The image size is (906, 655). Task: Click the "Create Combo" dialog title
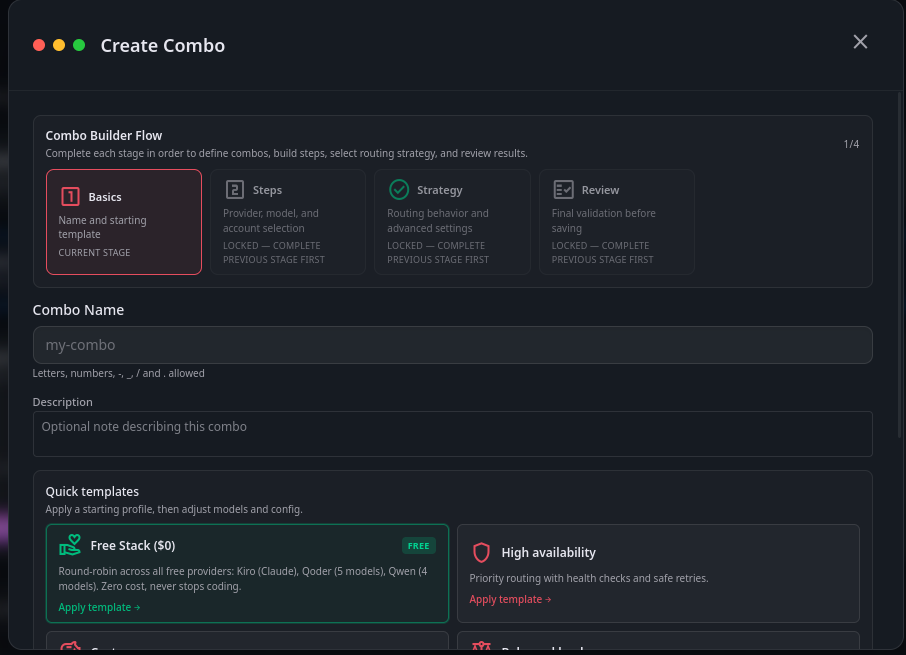[163, 45]
